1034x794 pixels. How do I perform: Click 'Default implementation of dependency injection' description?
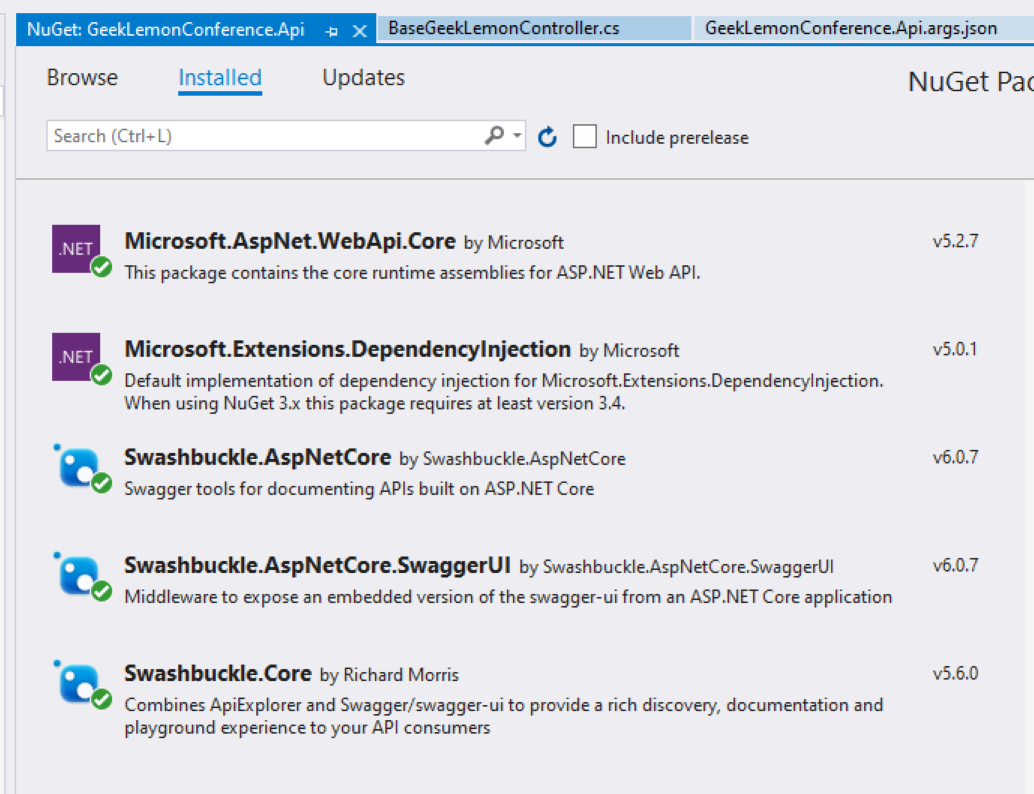point(504,392)
